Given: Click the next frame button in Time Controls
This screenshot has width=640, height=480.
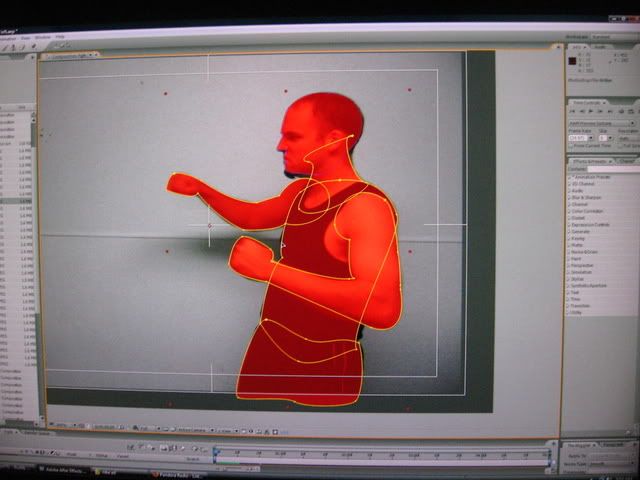Looking at the screenshot, I should click(x=600, y=111).
